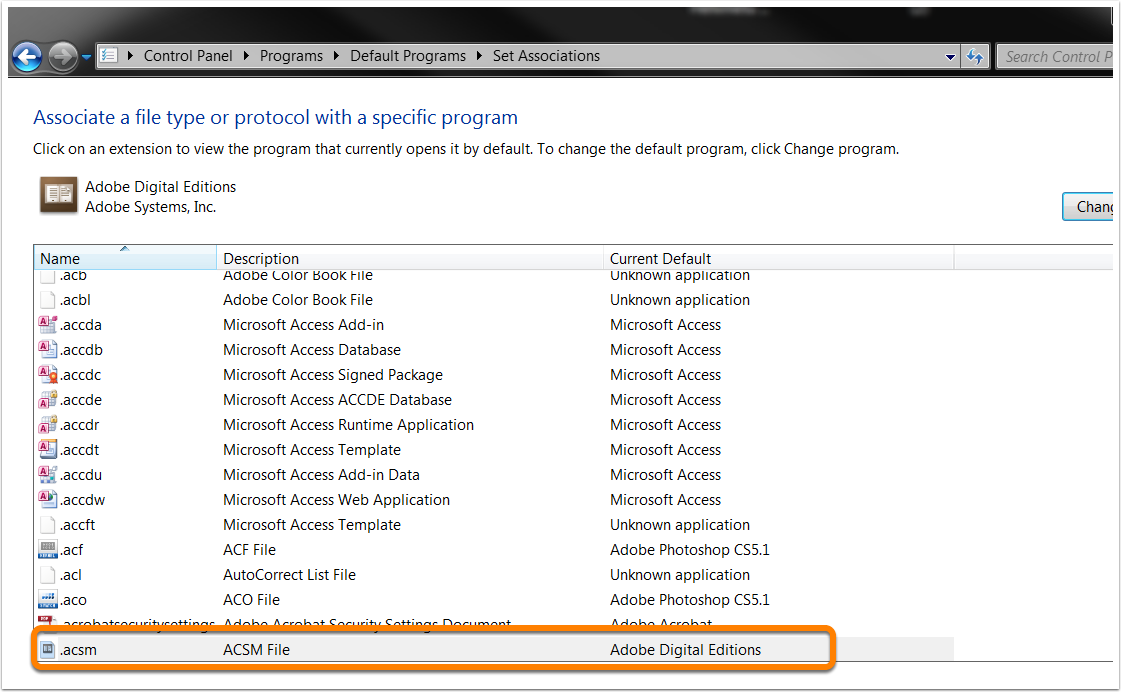Click the .accdt Access Template icon
The width and height of the screenshot is (1121, 692).
coord(47,450)
